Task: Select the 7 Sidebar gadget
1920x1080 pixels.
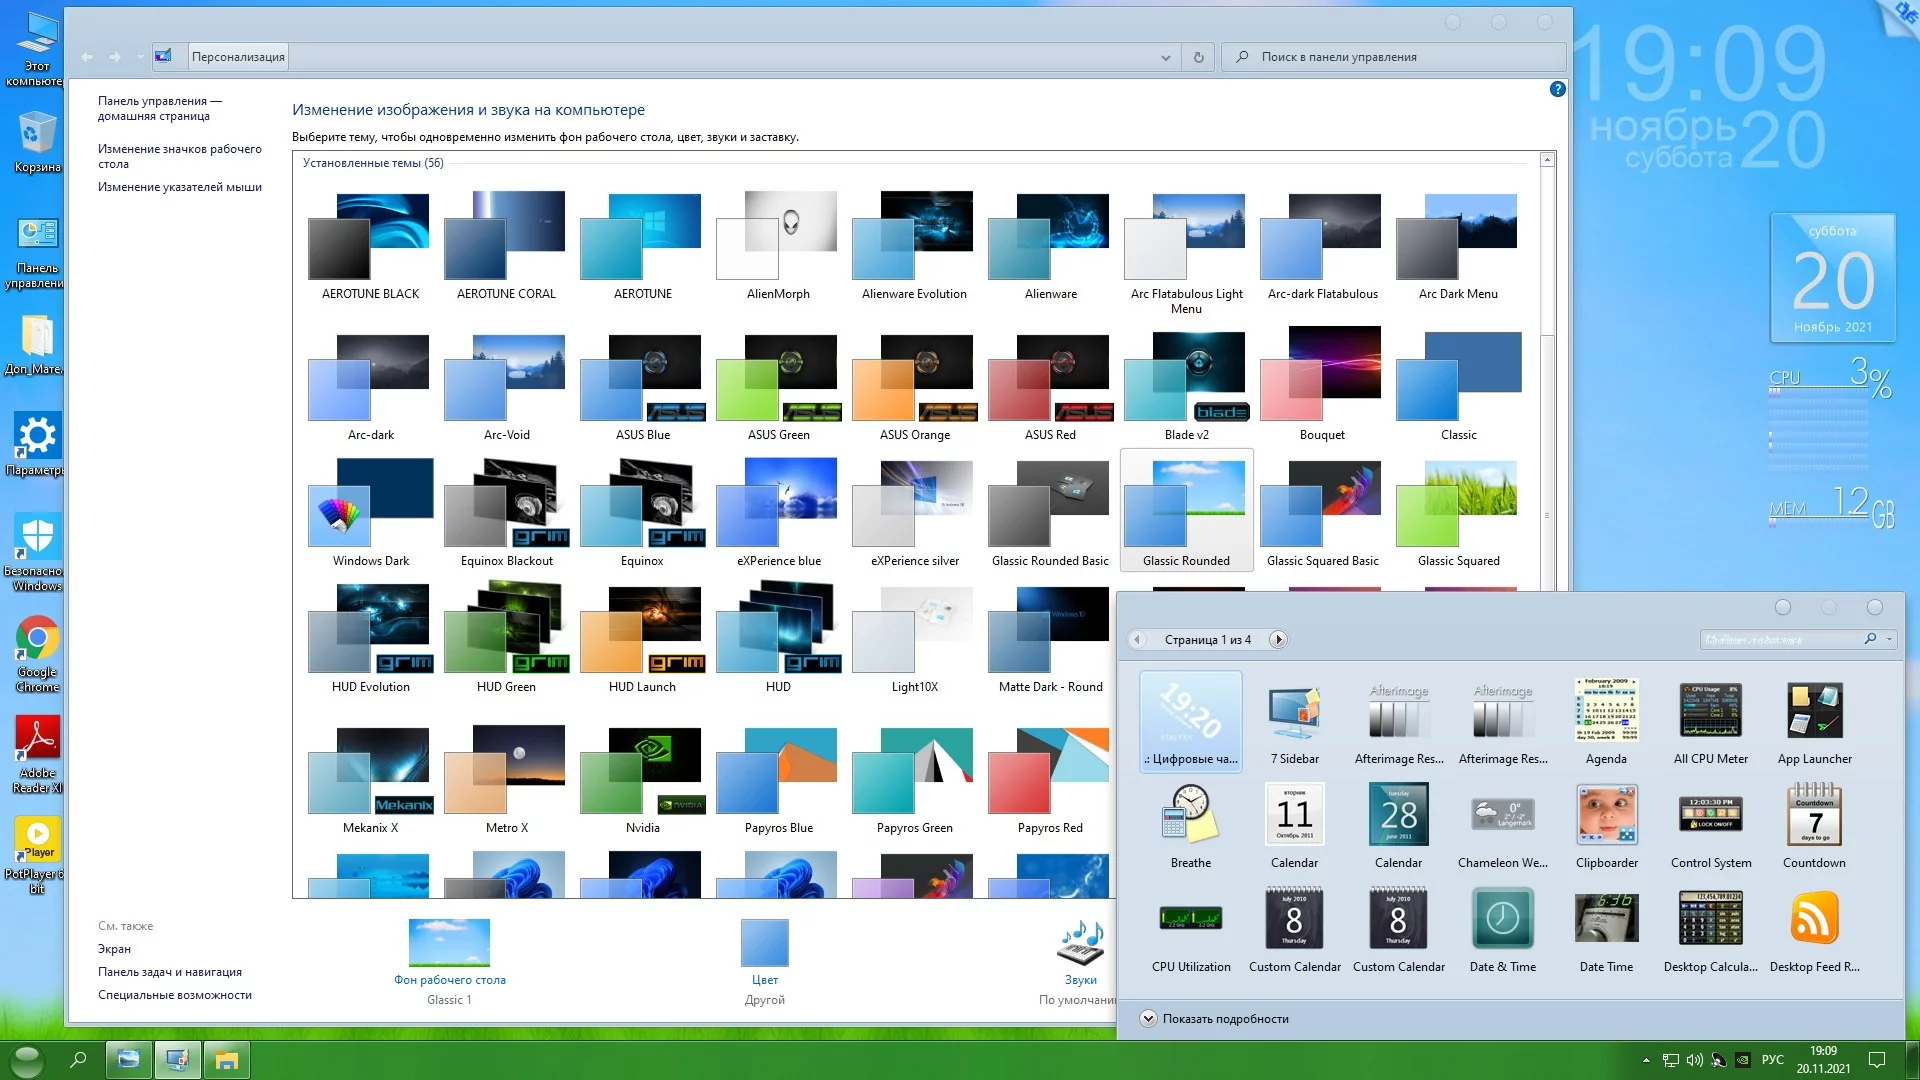Action: coord(1294,712)
